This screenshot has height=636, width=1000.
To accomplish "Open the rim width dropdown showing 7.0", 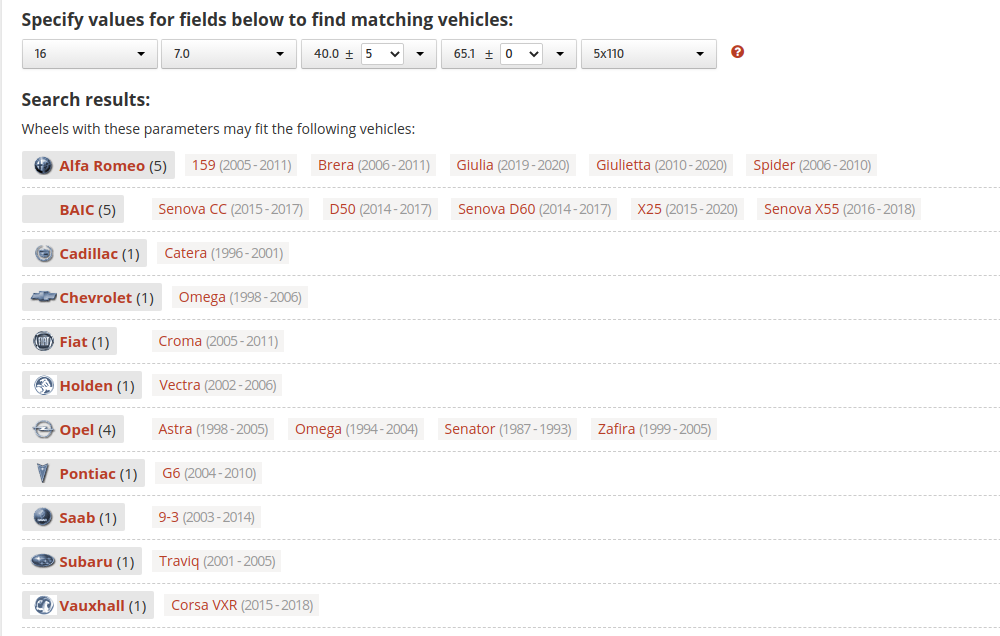I will pos(229,54).
